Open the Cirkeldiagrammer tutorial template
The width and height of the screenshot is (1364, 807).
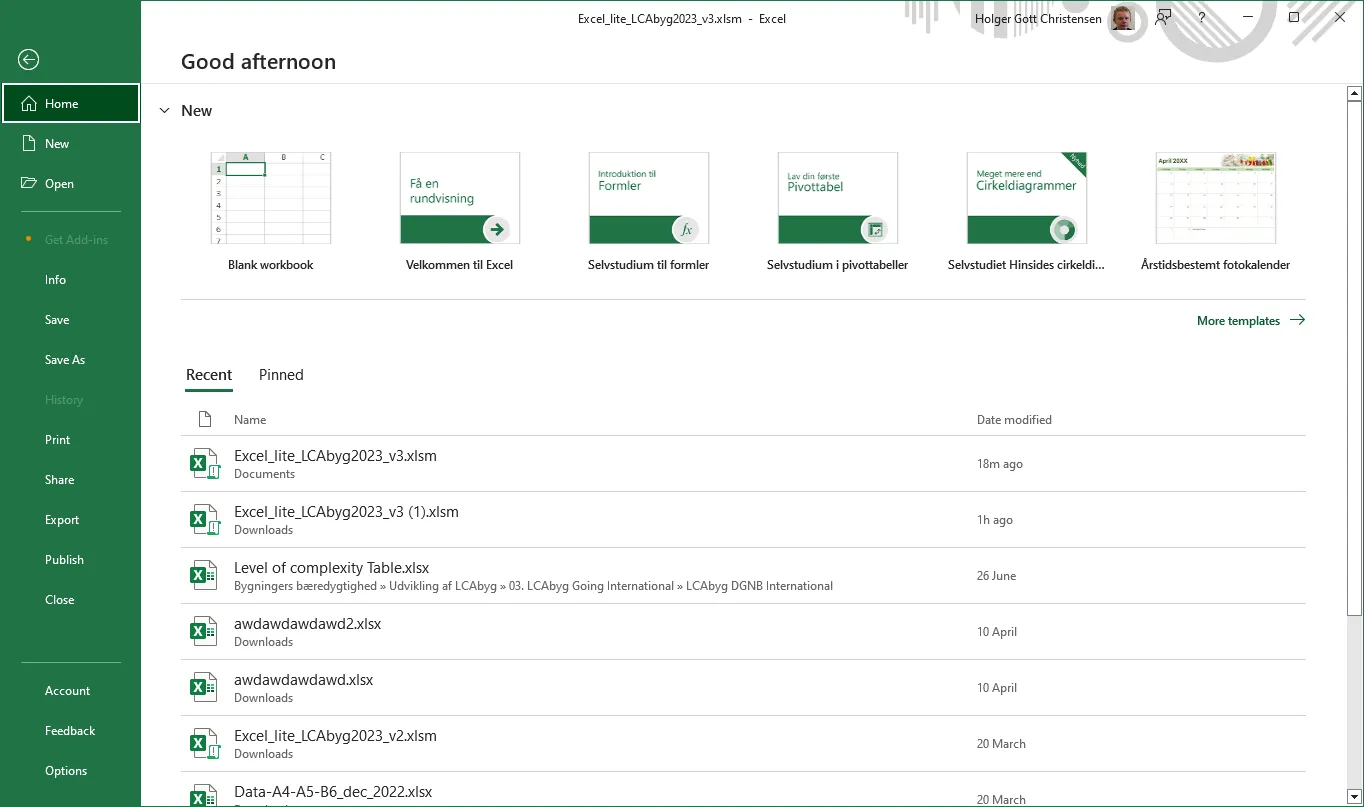pos(1027,212)
